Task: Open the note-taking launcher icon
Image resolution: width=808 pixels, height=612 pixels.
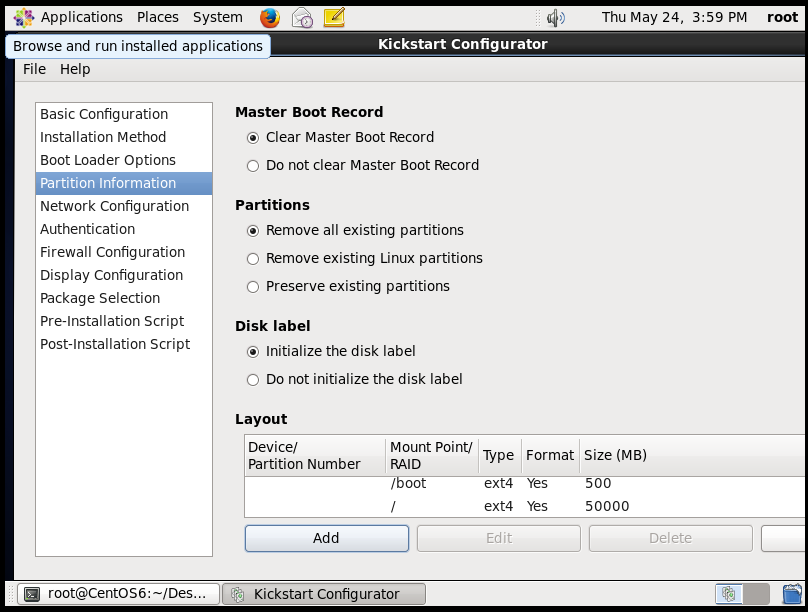Action: click(x=334, y=18)
